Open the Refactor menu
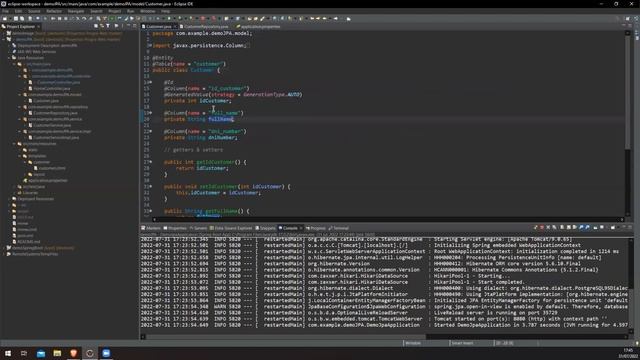The width and height of the screenshot is (640, 360). [54, 11]
